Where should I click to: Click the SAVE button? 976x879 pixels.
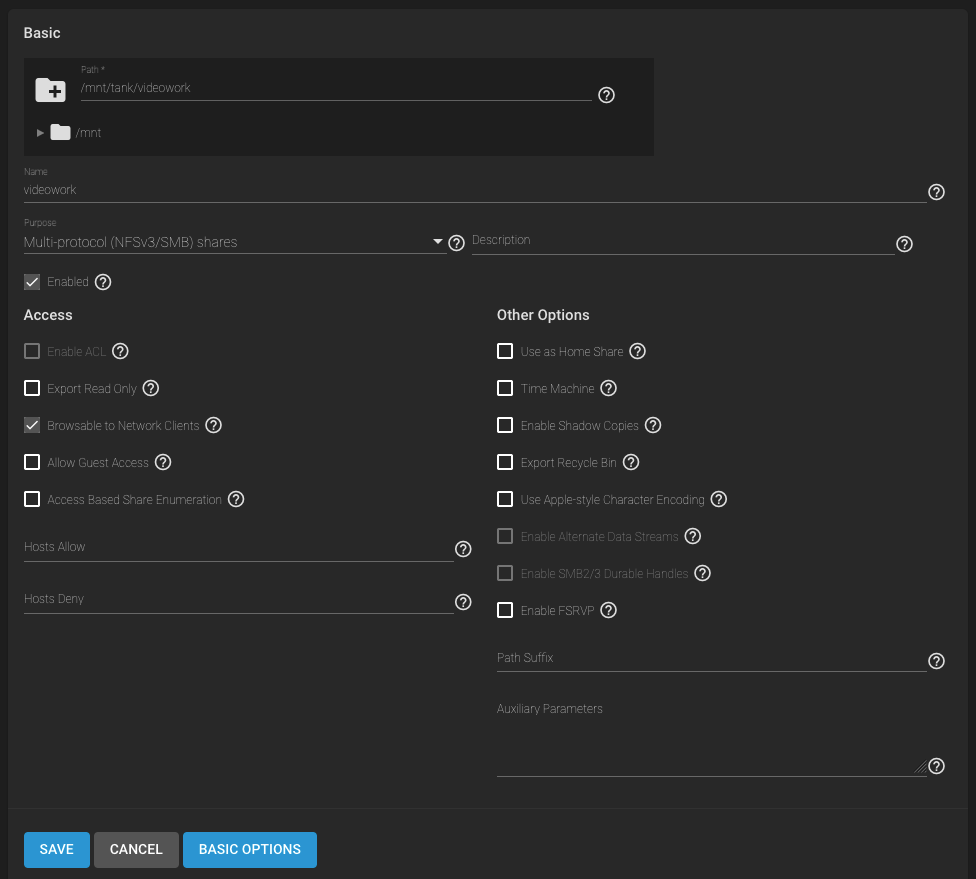tap(57, 850)
